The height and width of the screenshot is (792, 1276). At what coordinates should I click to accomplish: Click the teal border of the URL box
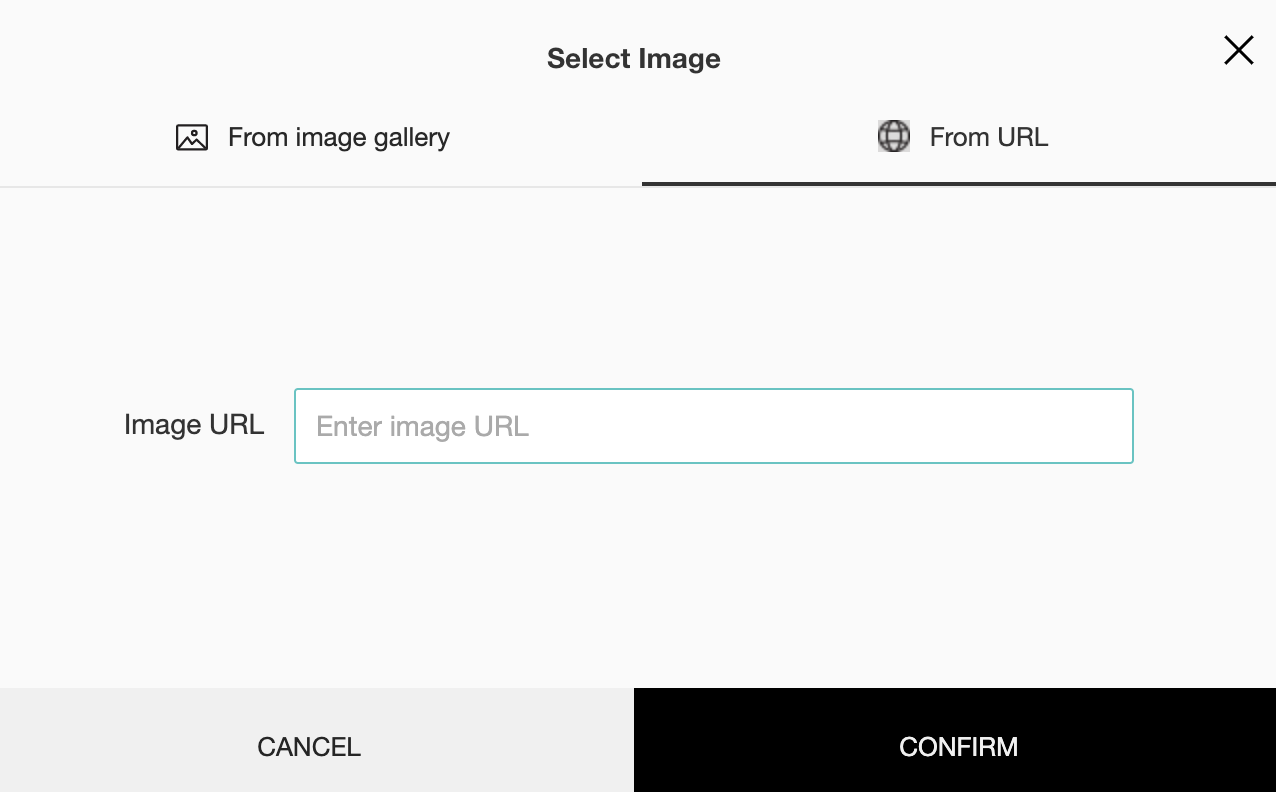(x=712, y=390)
